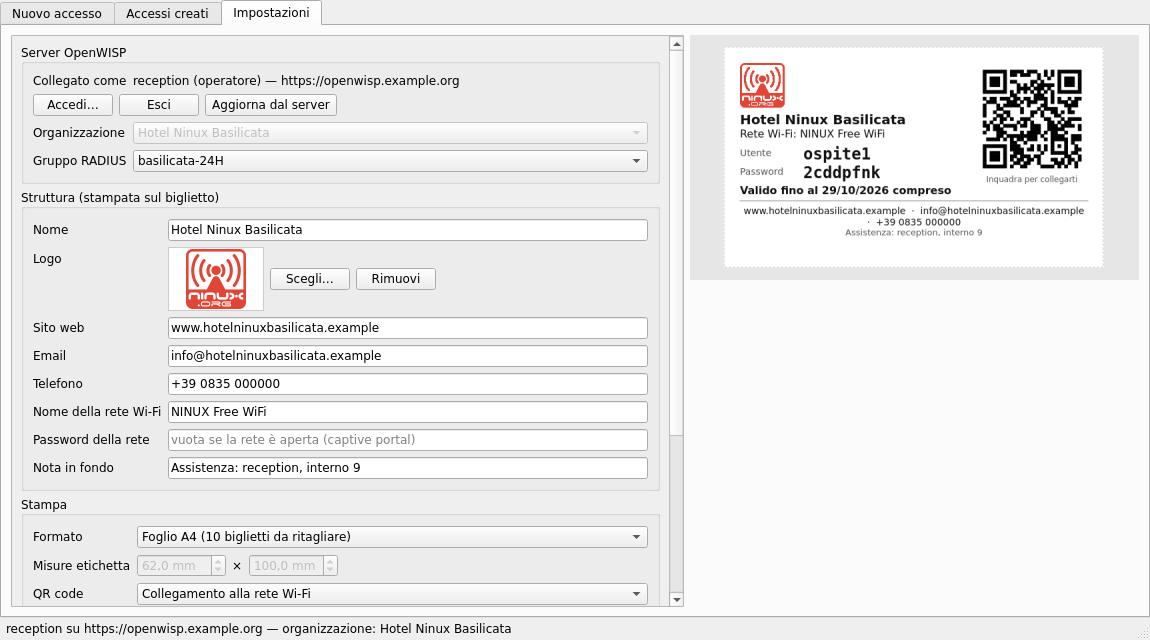Click 'Valido fino al 29/10/2026 compreso' text
This screenshot has height=640, width=1150.
coord(845,191)
